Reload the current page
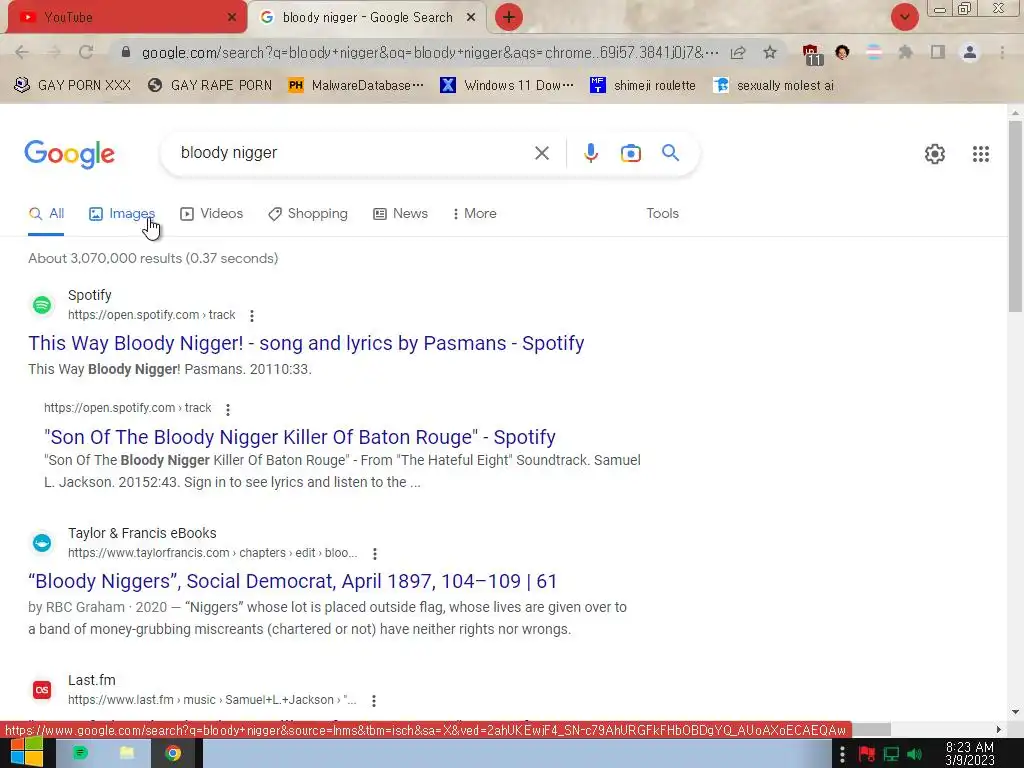 86,52
